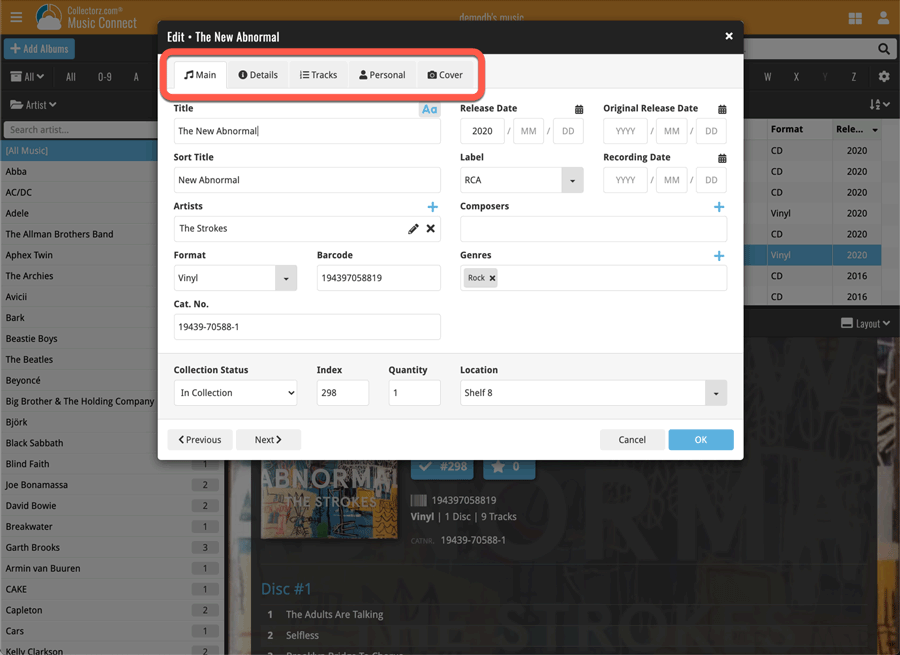Open the Artist folder dropdown
Viewport: 900px width, 655px height.
[33, 104]
